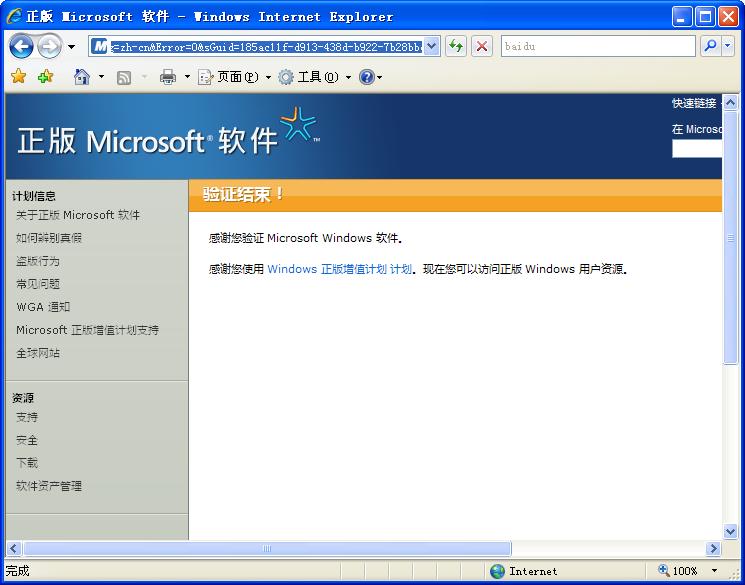Viewport: 745px width, 585px height.
Task: Maximize the Internet Explorer window
Action: tap(706, 17)
